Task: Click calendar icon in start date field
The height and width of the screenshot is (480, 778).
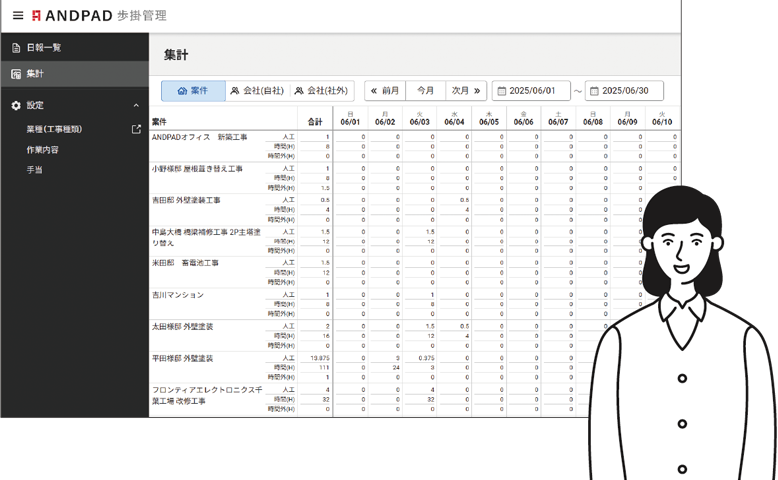Action: (500, 91)
